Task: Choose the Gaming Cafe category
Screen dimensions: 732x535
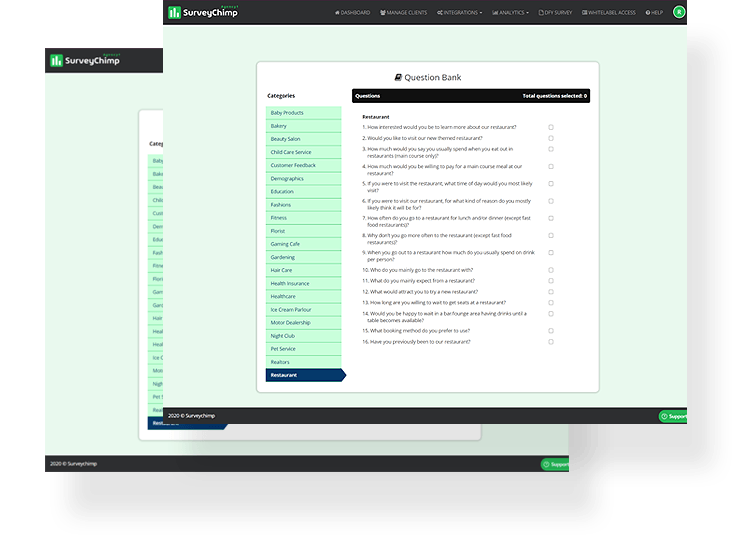Action: tap(303, 244)
